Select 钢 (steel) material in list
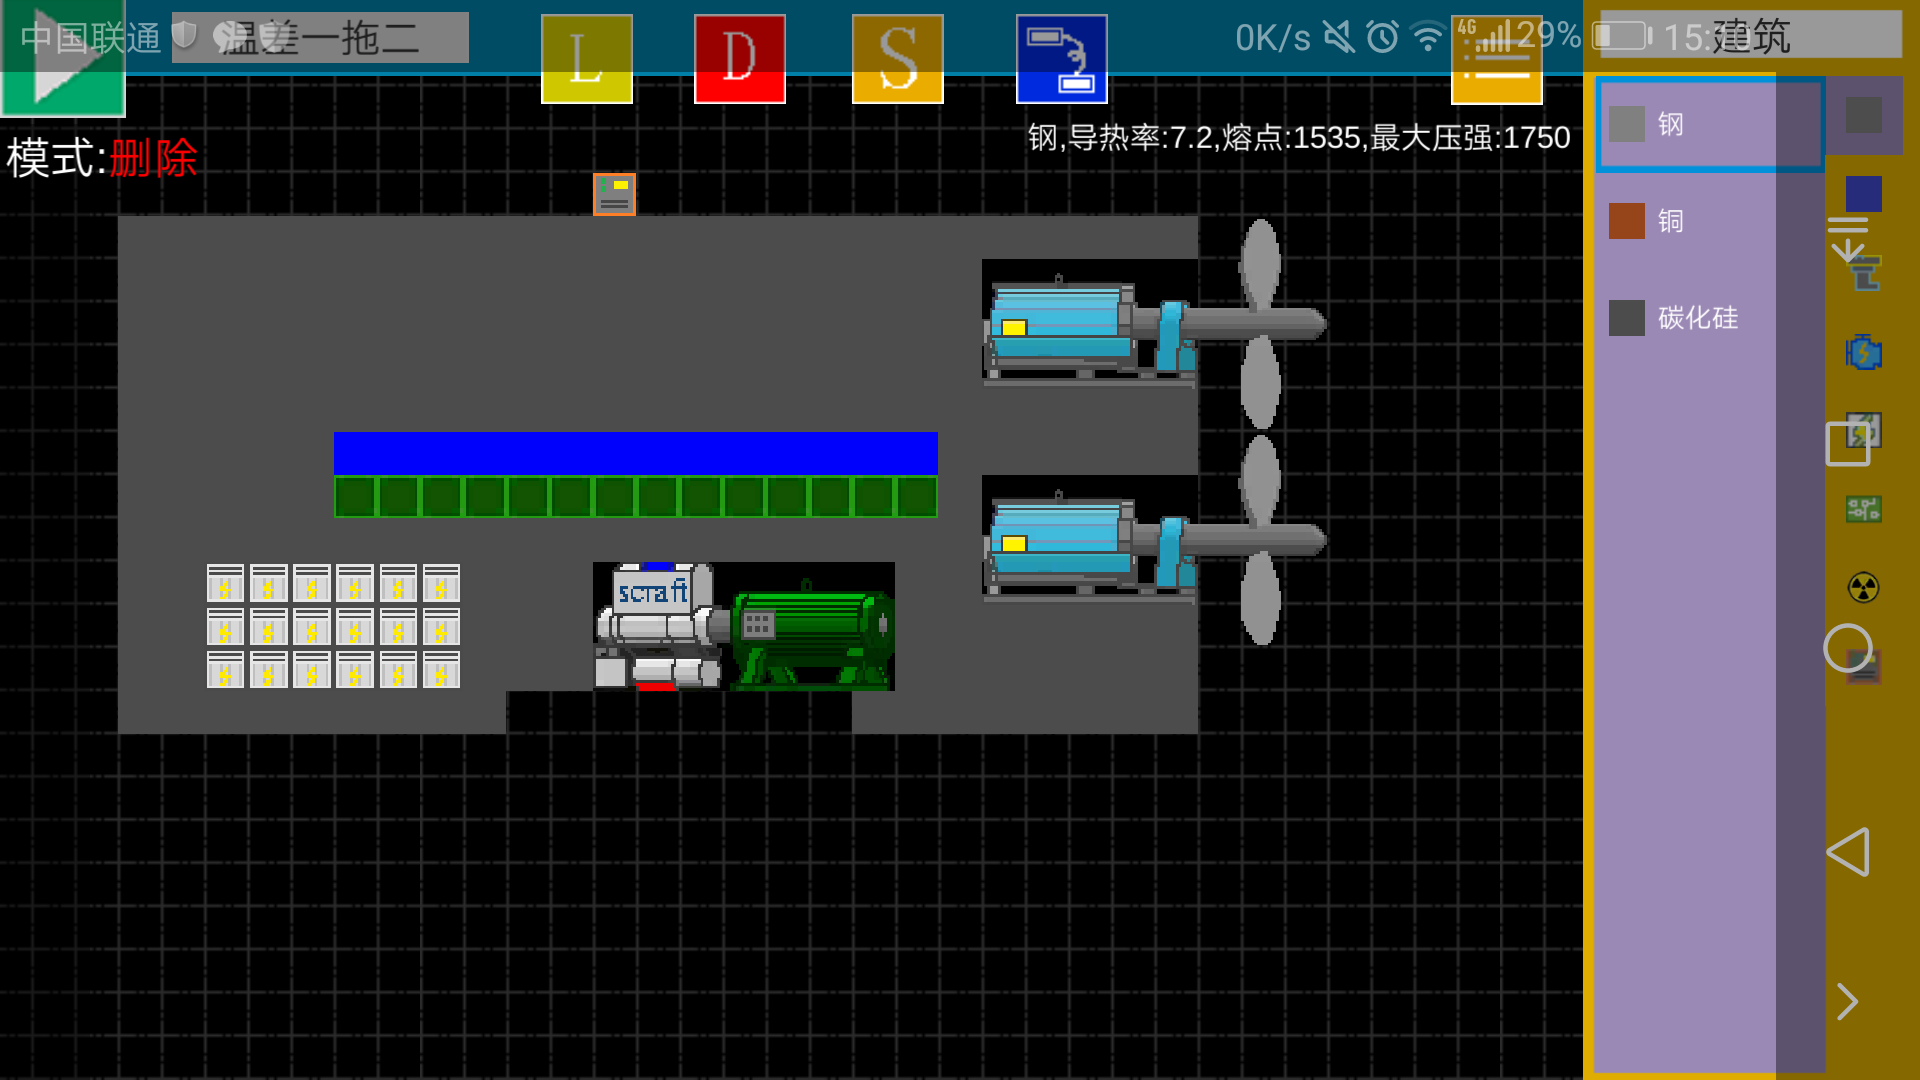Viewport: 1920px width, 1080px height. (1710, 125)
